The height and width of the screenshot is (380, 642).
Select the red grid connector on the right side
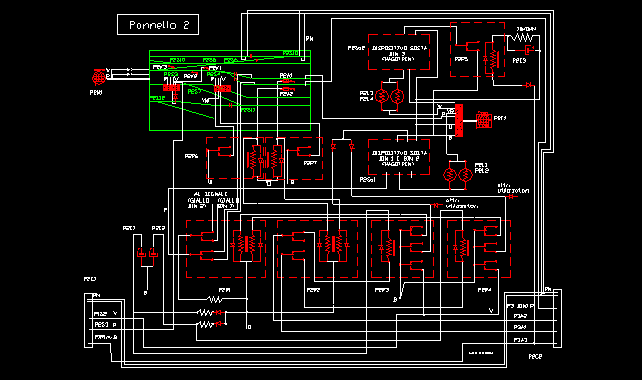point(484,120)
